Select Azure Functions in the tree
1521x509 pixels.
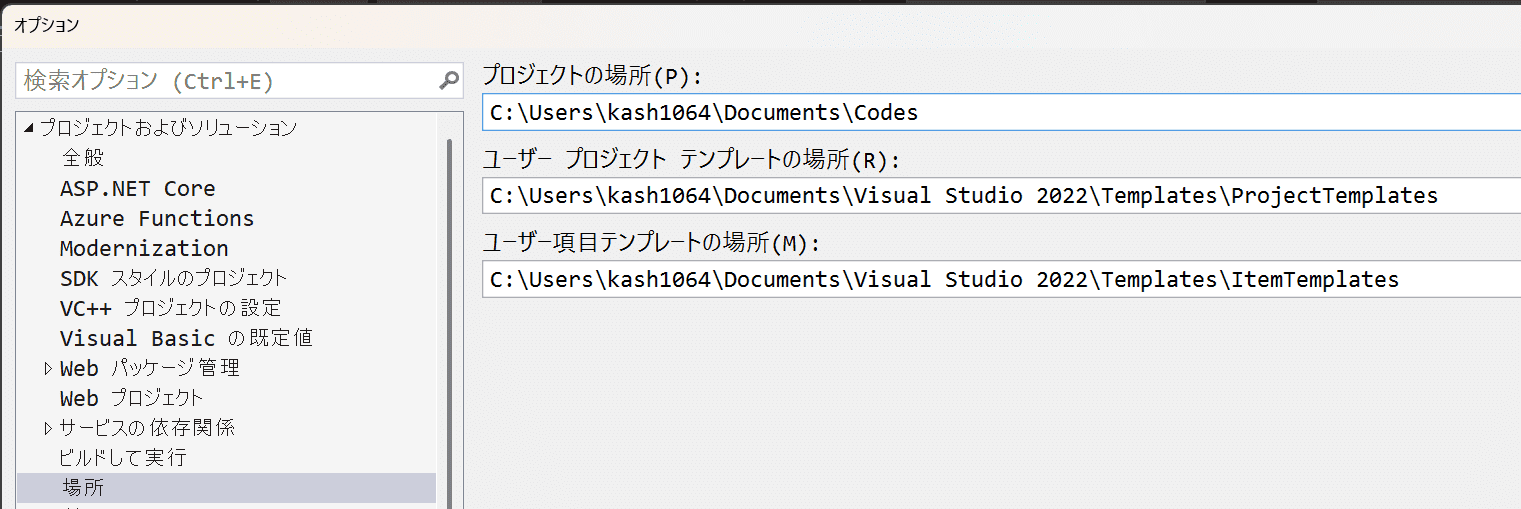click(156, 218)
